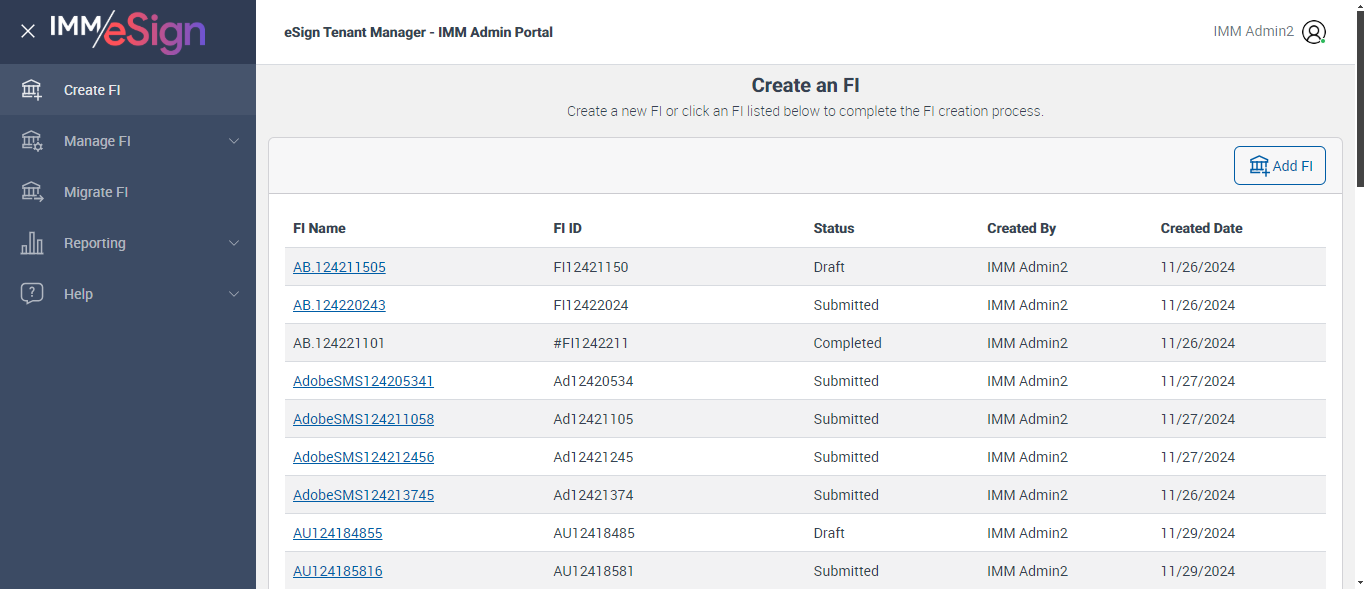Click the Status column header
The image size is (1366, 589).
[x=834, y=228]
